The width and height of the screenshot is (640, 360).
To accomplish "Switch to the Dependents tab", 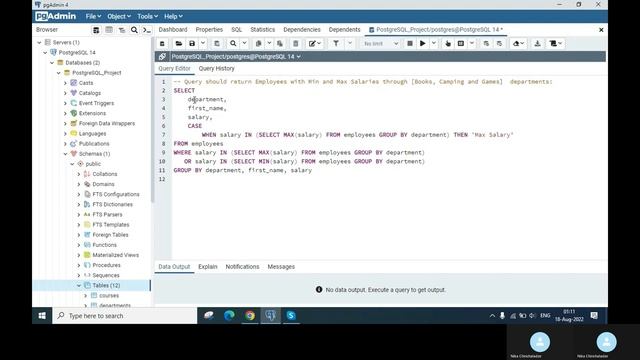I will [344, 30].
